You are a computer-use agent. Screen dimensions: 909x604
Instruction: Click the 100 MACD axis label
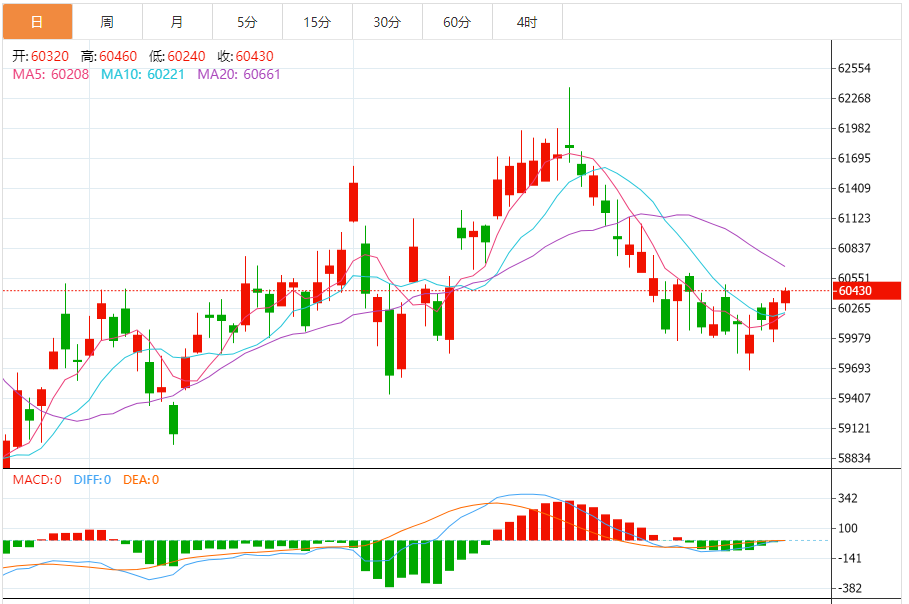pos(848,529)
